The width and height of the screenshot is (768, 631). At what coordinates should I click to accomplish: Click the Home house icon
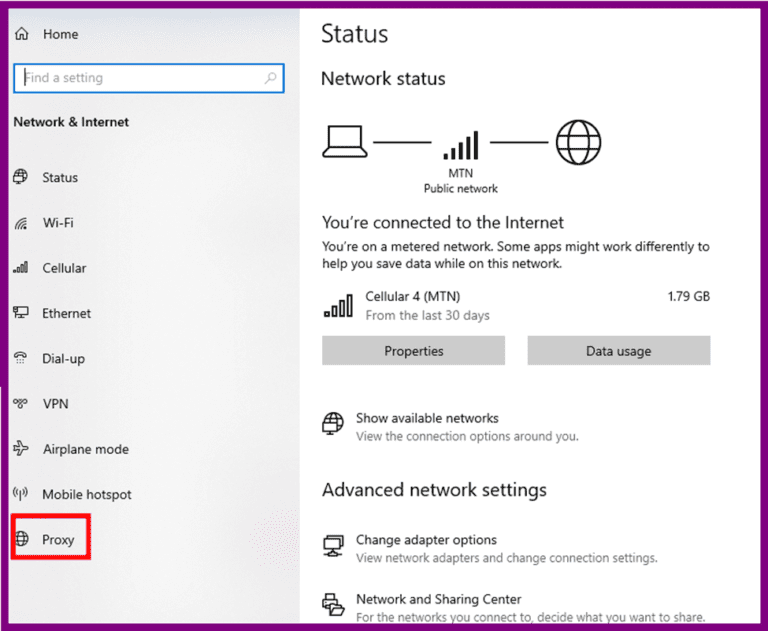point(21,34)
